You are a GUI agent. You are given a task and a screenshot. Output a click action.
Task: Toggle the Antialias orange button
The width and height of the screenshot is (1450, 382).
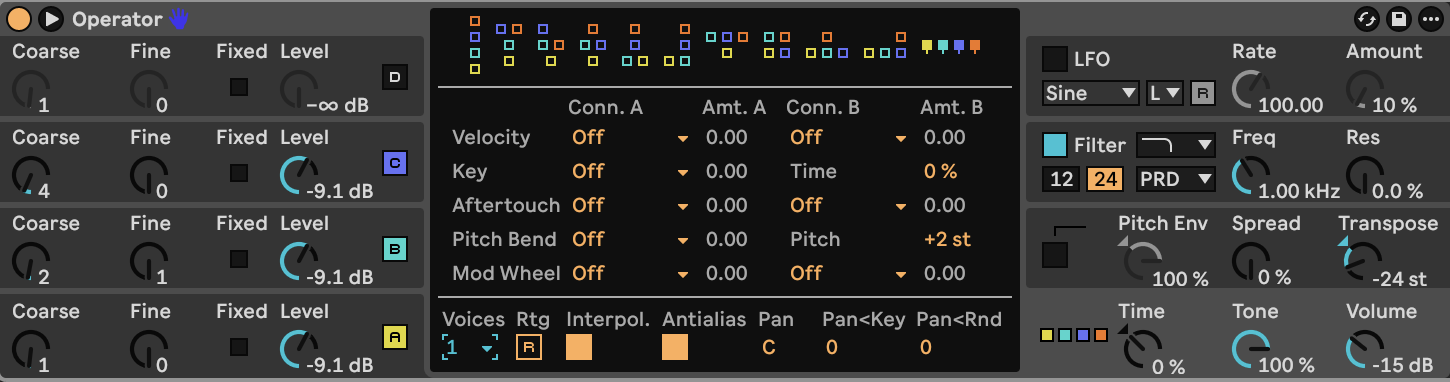click(x=675, y=347)
